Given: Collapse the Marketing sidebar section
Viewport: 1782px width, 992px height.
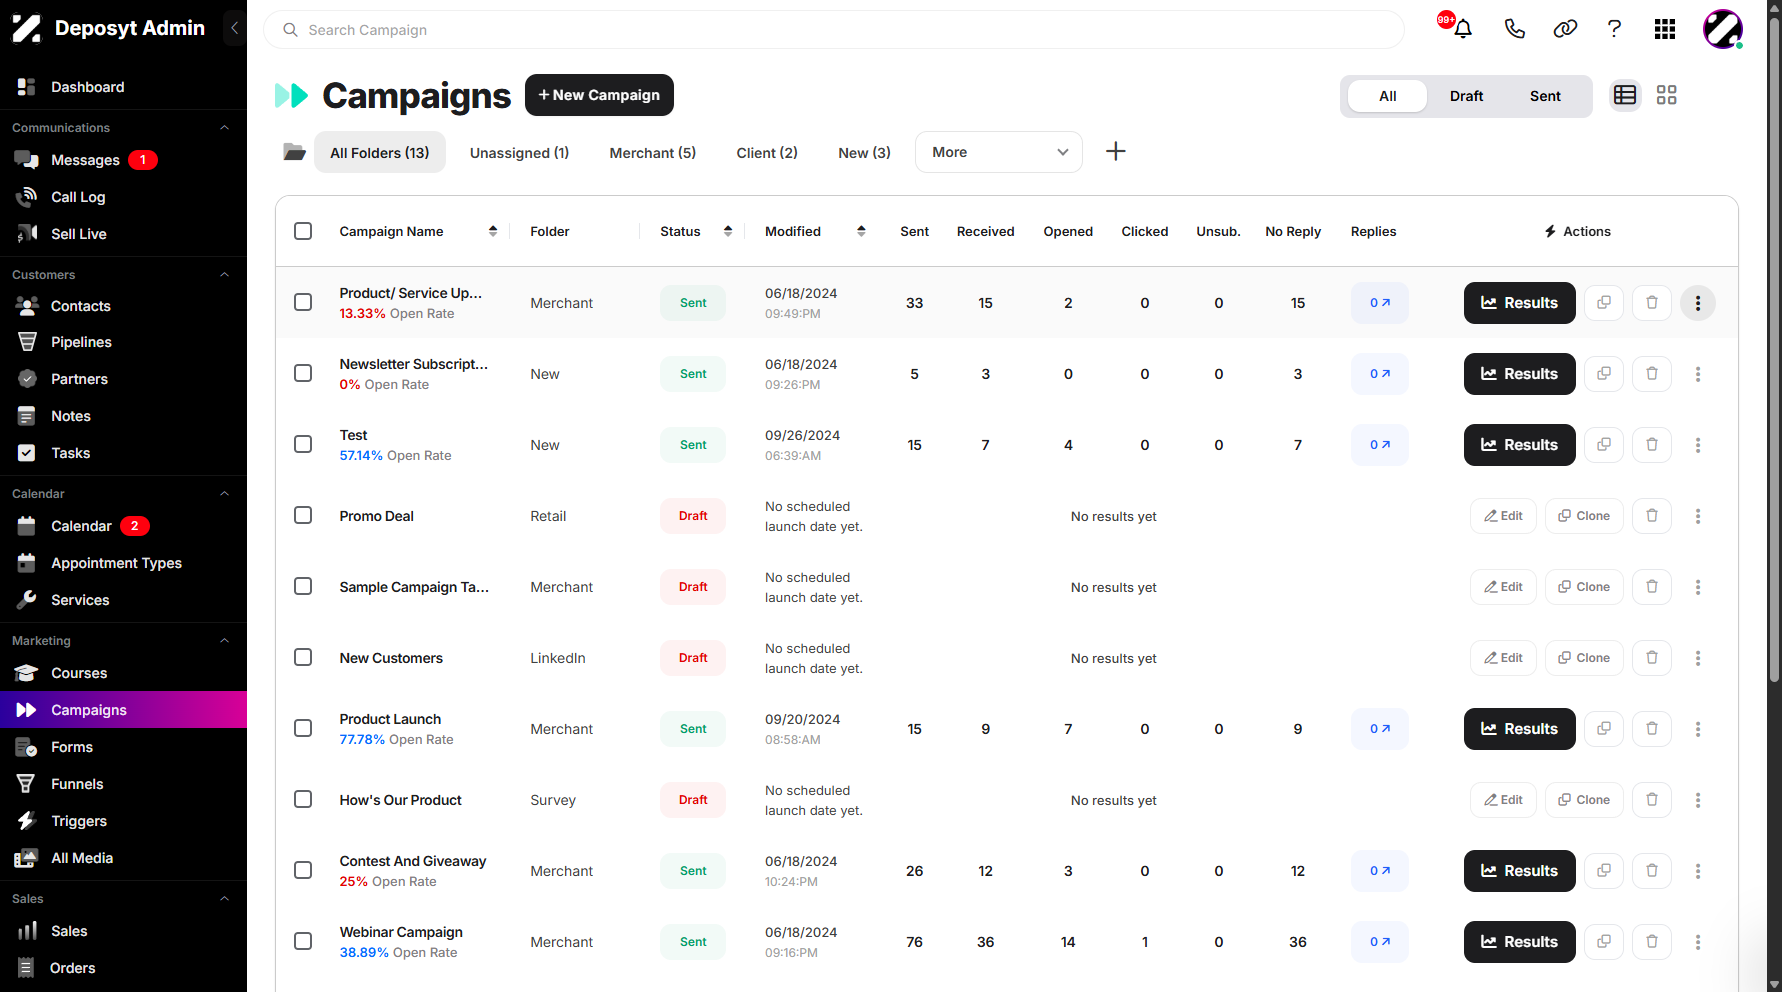Looking at the screenshot, I should point(224,641).
